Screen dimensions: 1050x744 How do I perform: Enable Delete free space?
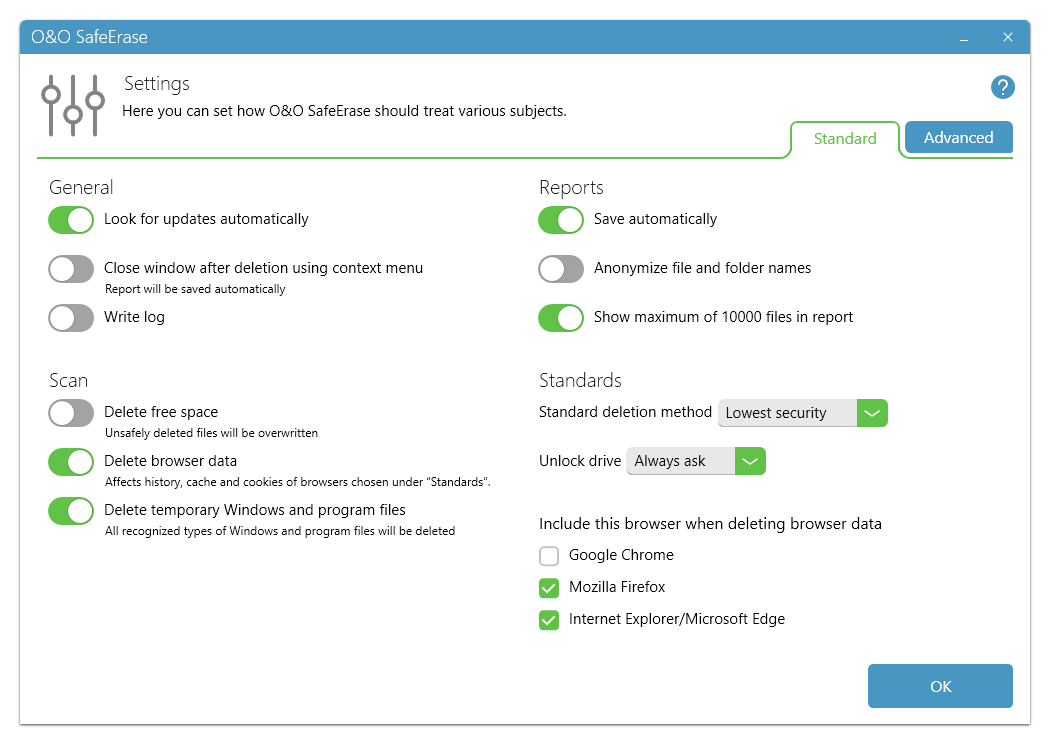pos(71,412)
